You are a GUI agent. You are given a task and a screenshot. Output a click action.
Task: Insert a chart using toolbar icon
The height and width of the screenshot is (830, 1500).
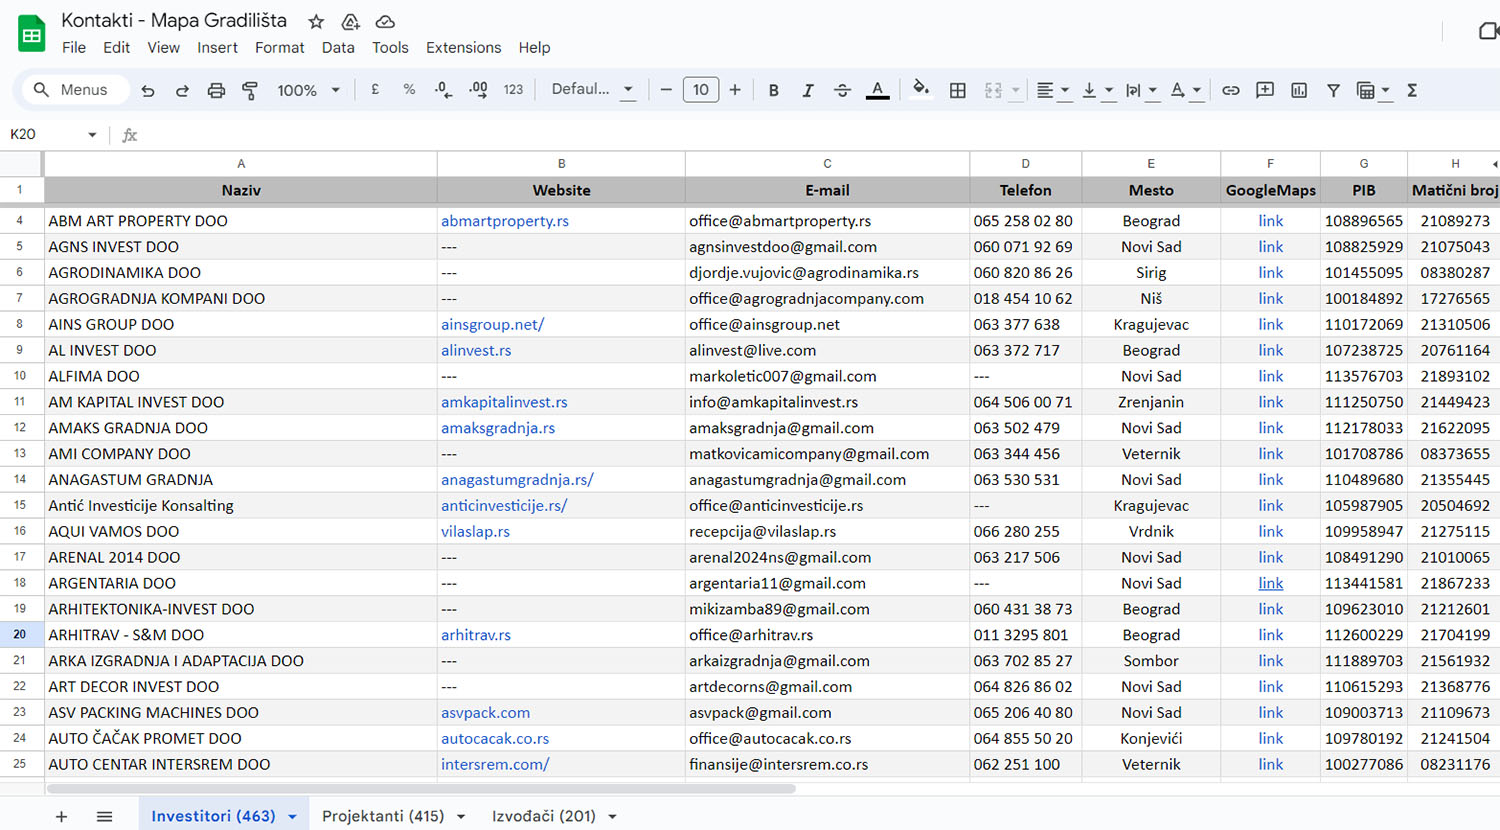(1299, 90)
